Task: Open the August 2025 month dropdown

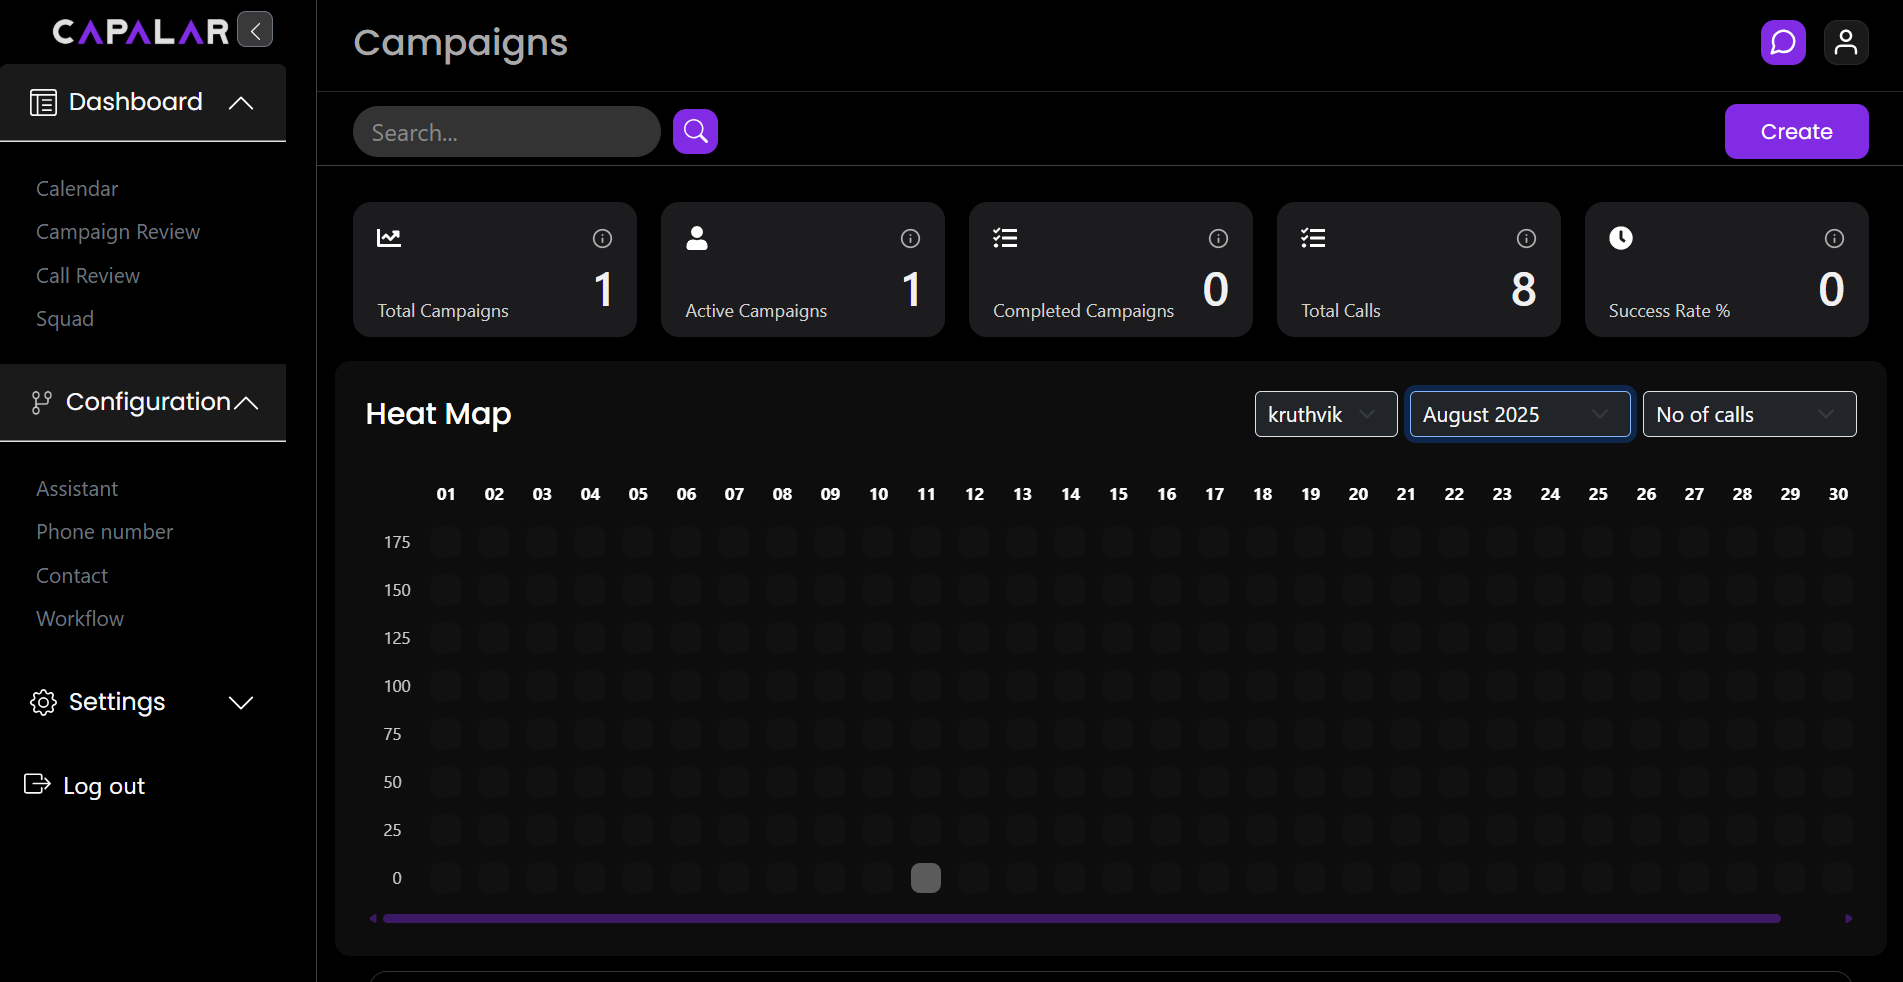Action: point(1519,414)
